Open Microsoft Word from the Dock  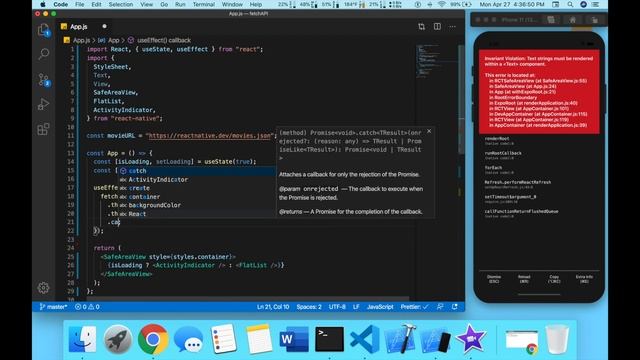coord(294,339)
